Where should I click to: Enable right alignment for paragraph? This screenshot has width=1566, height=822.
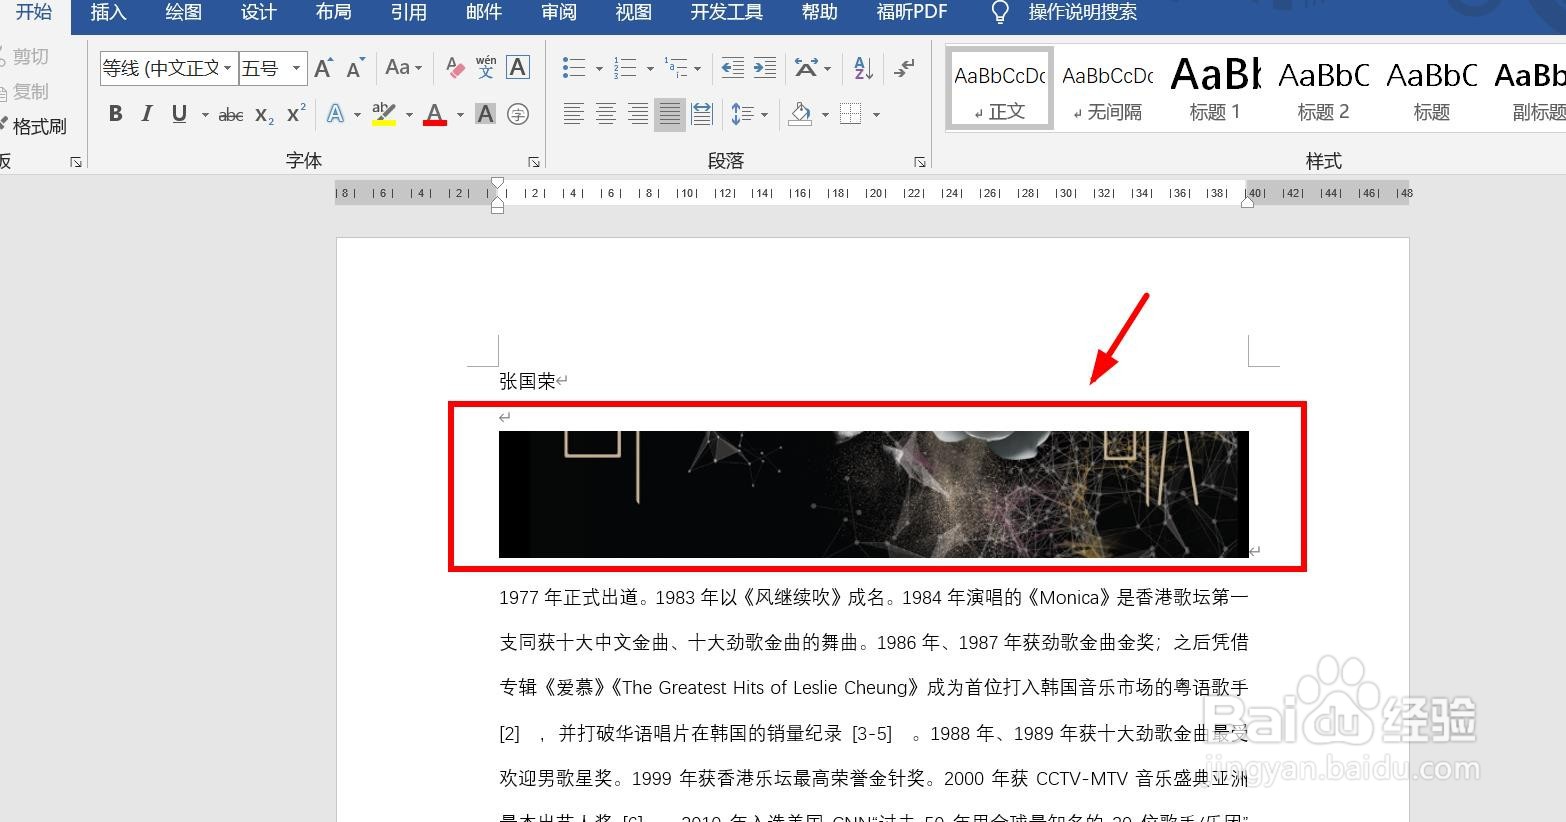638,113
